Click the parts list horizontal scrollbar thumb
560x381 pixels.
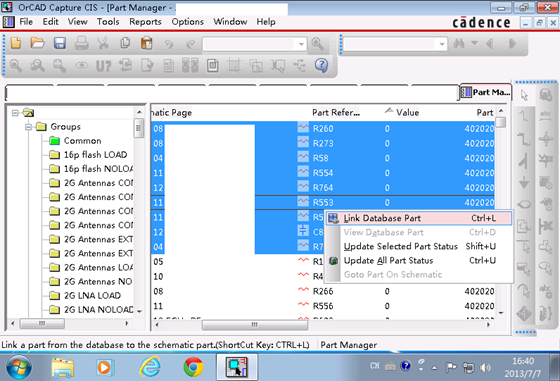click(255, 325)
